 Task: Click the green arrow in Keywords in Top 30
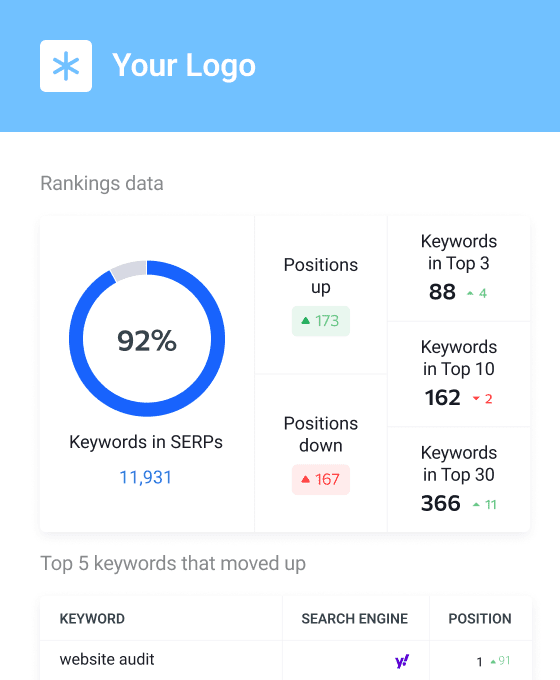[x=476, y=504]
